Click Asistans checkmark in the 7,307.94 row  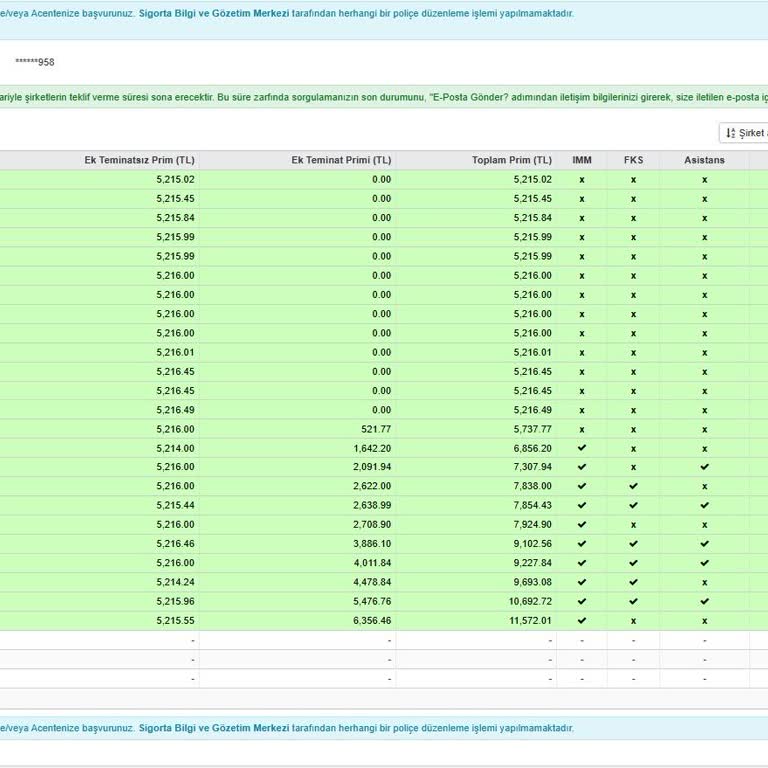click(x=704, y=467)
